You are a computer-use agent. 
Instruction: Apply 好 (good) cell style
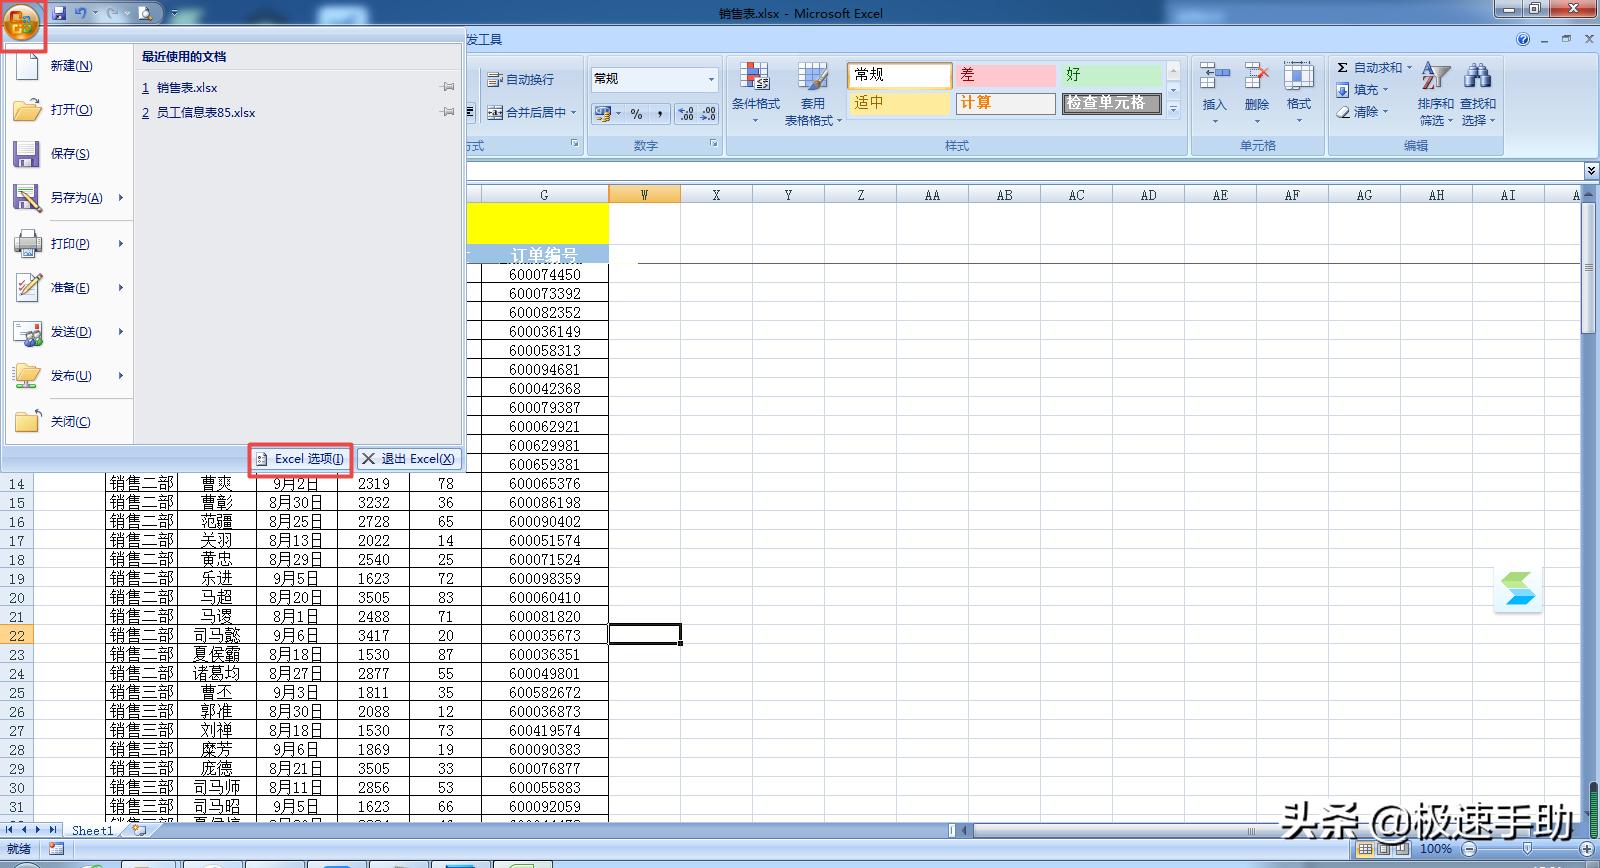[1112, 75]
